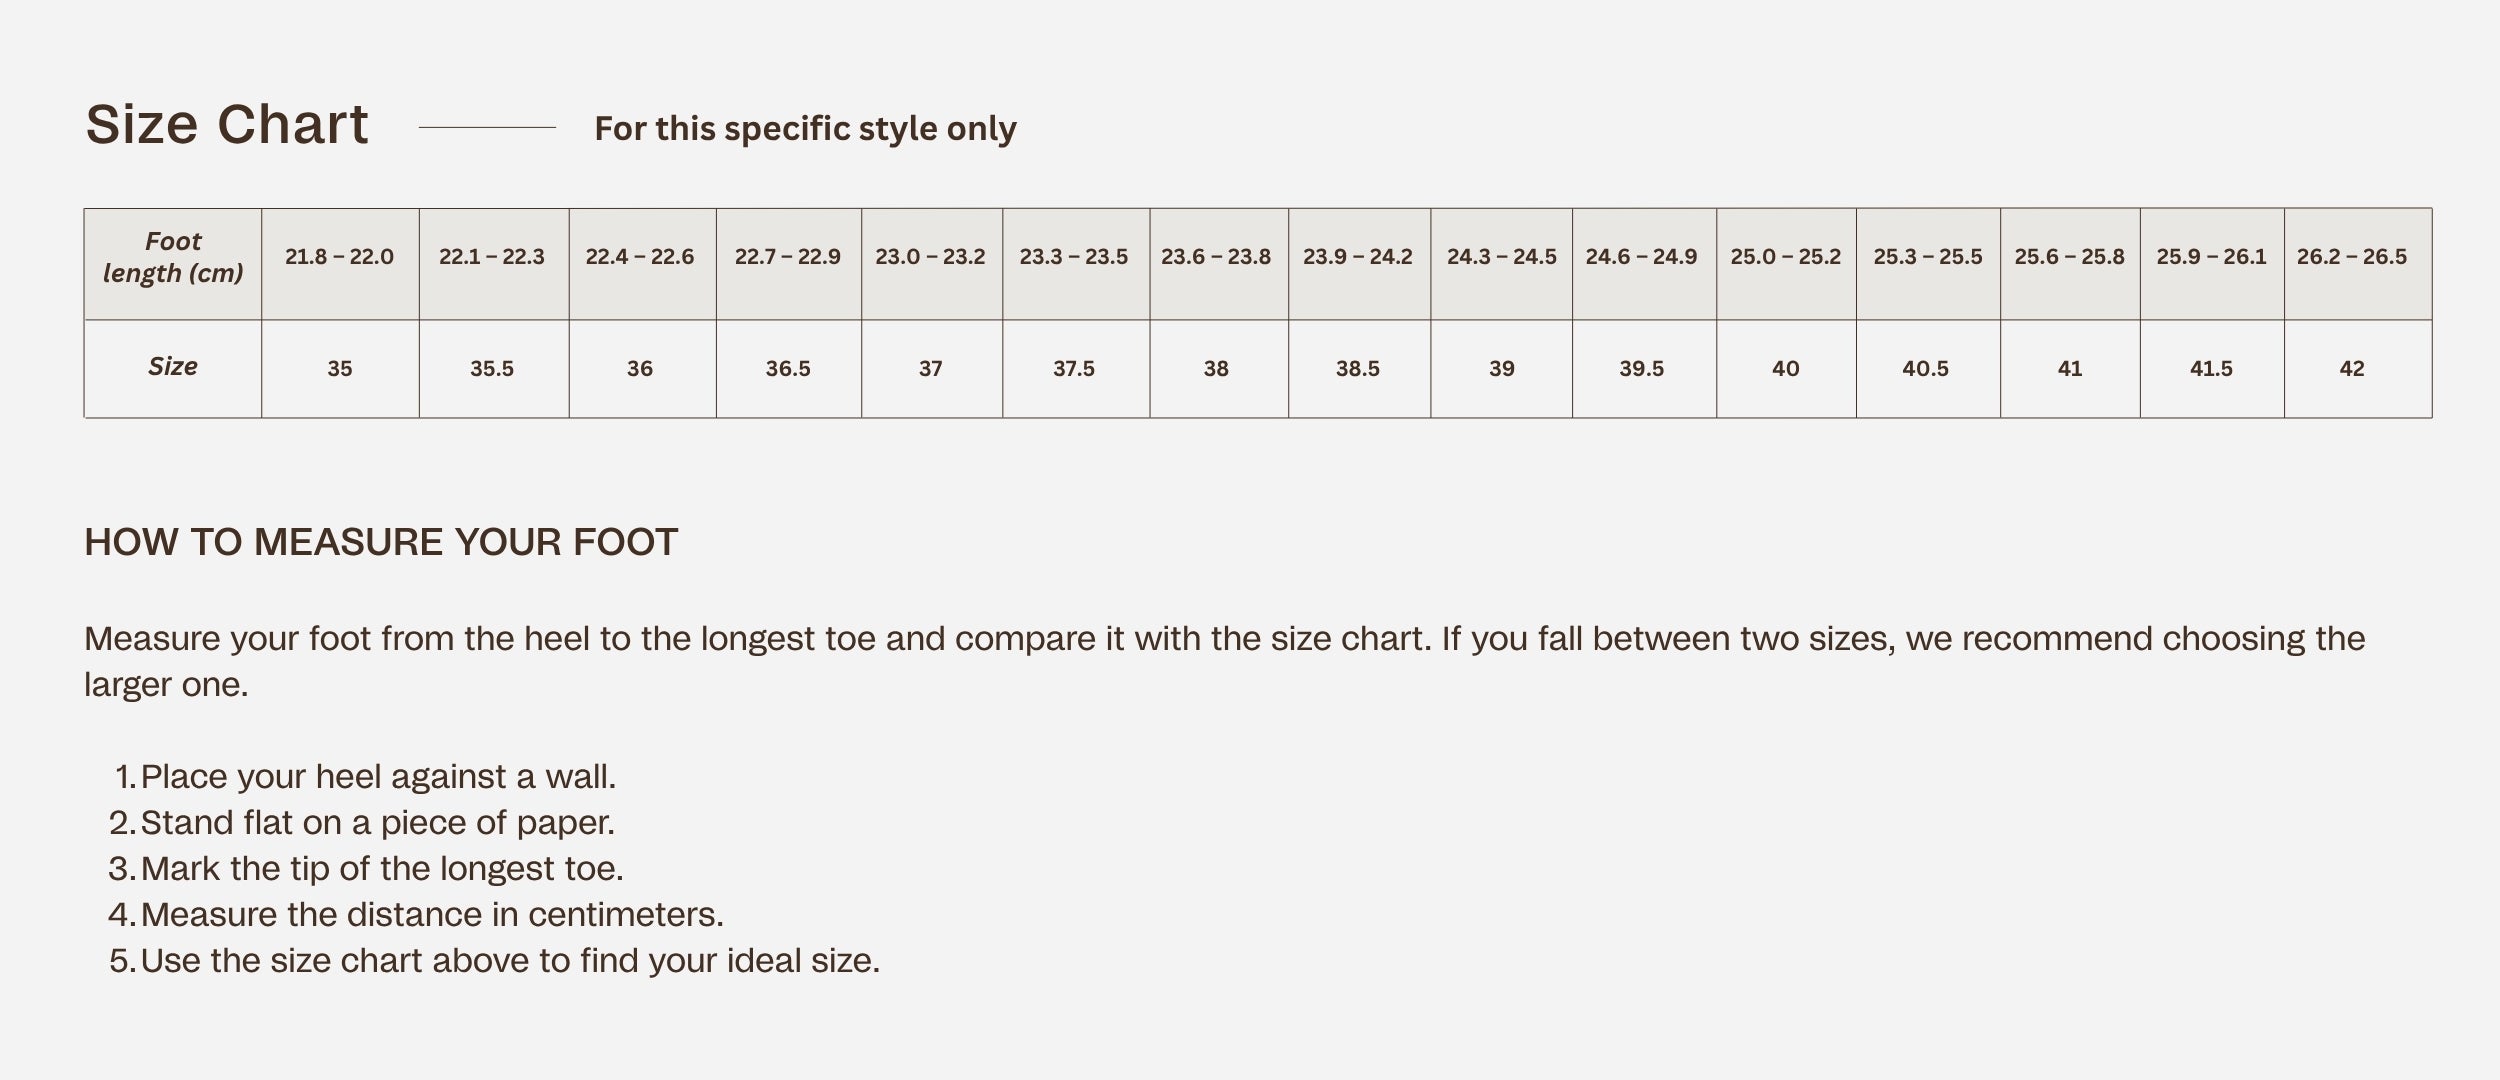Click the size 38.5 cell
This screenshot has width=2500, height=1080.
click(x=1358, y=369)
